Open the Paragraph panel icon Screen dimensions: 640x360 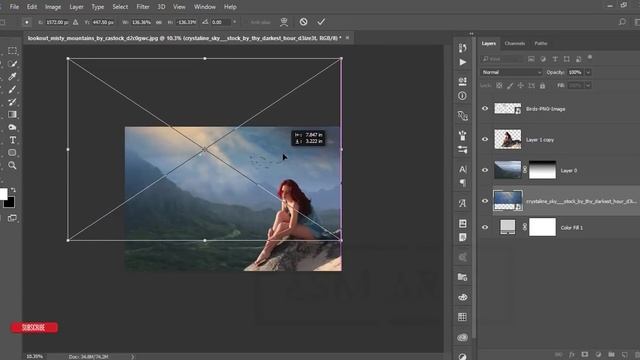pos(462,182)
